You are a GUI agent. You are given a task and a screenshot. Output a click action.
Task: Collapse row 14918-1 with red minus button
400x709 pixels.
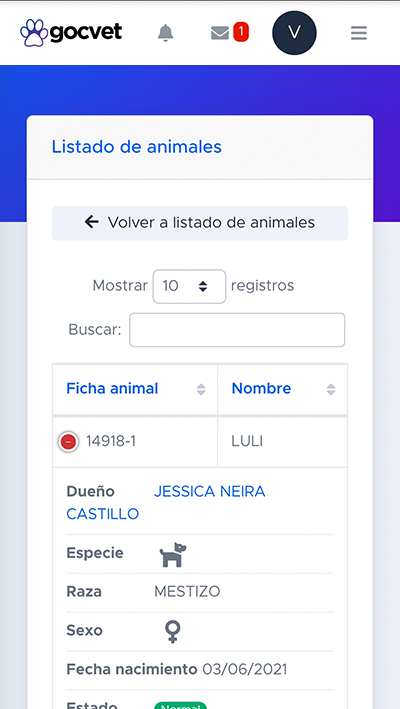tap(68, 442)
